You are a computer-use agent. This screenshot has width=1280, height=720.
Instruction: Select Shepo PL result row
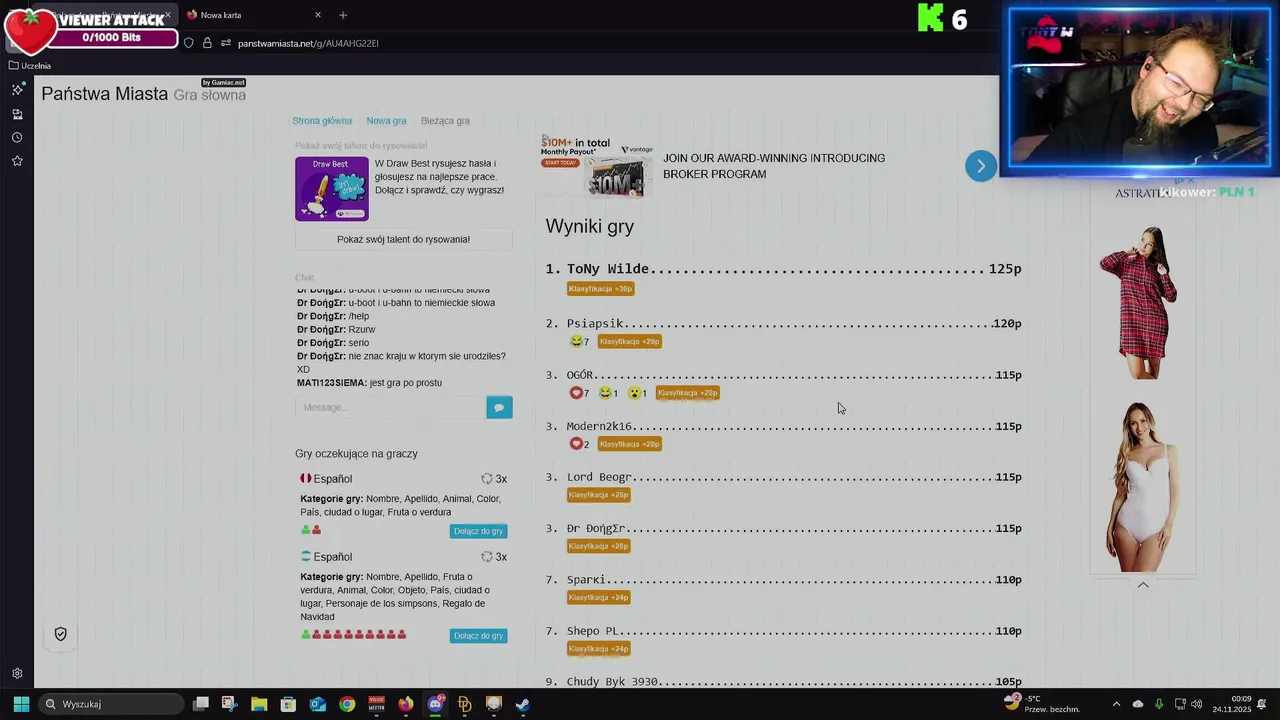(x=783, y=631)
